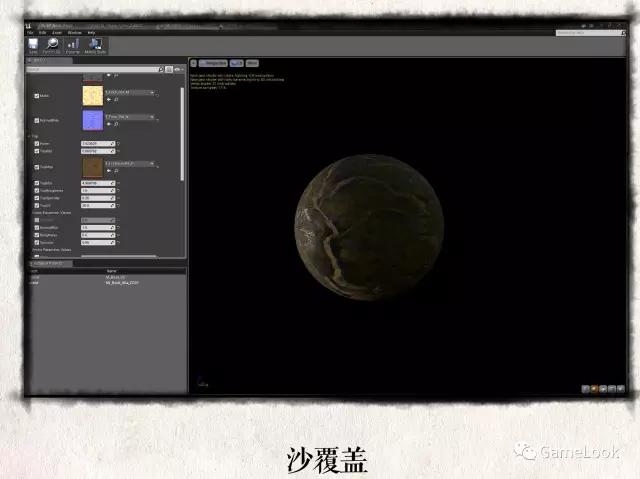The height and width of the screenshot is (479, 640).
Task: Toggle the TopRoughness checkbox
Action: 37,191
